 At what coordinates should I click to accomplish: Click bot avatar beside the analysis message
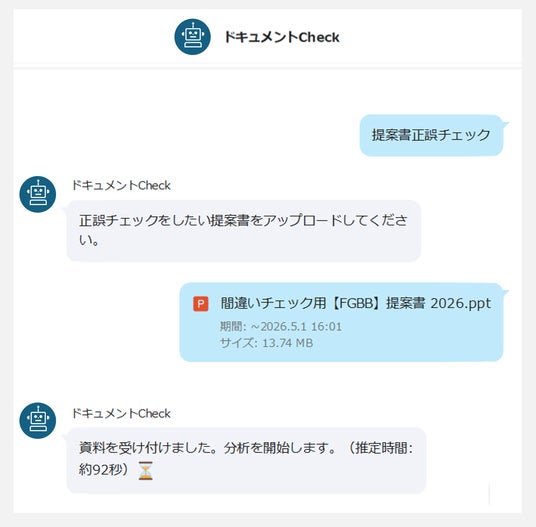(38, 420)
